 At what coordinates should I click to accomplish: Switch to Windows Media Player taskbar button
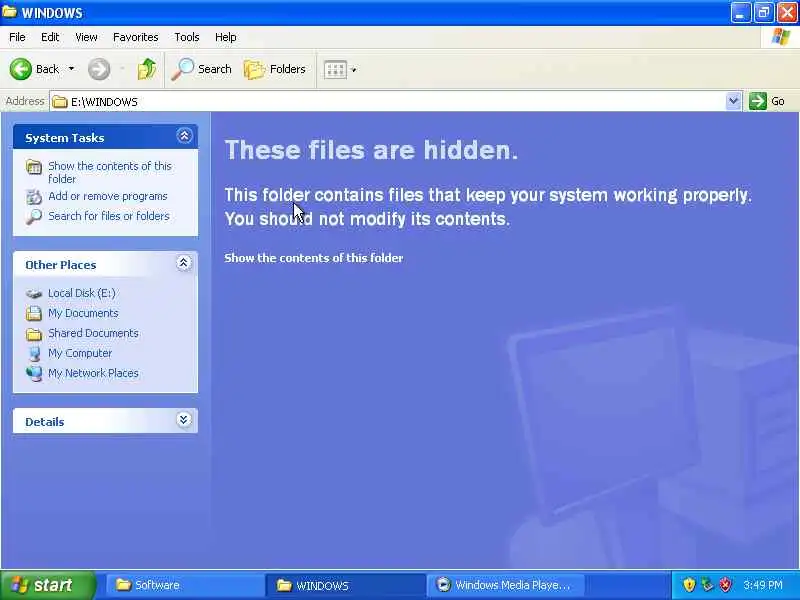[506, 585]
